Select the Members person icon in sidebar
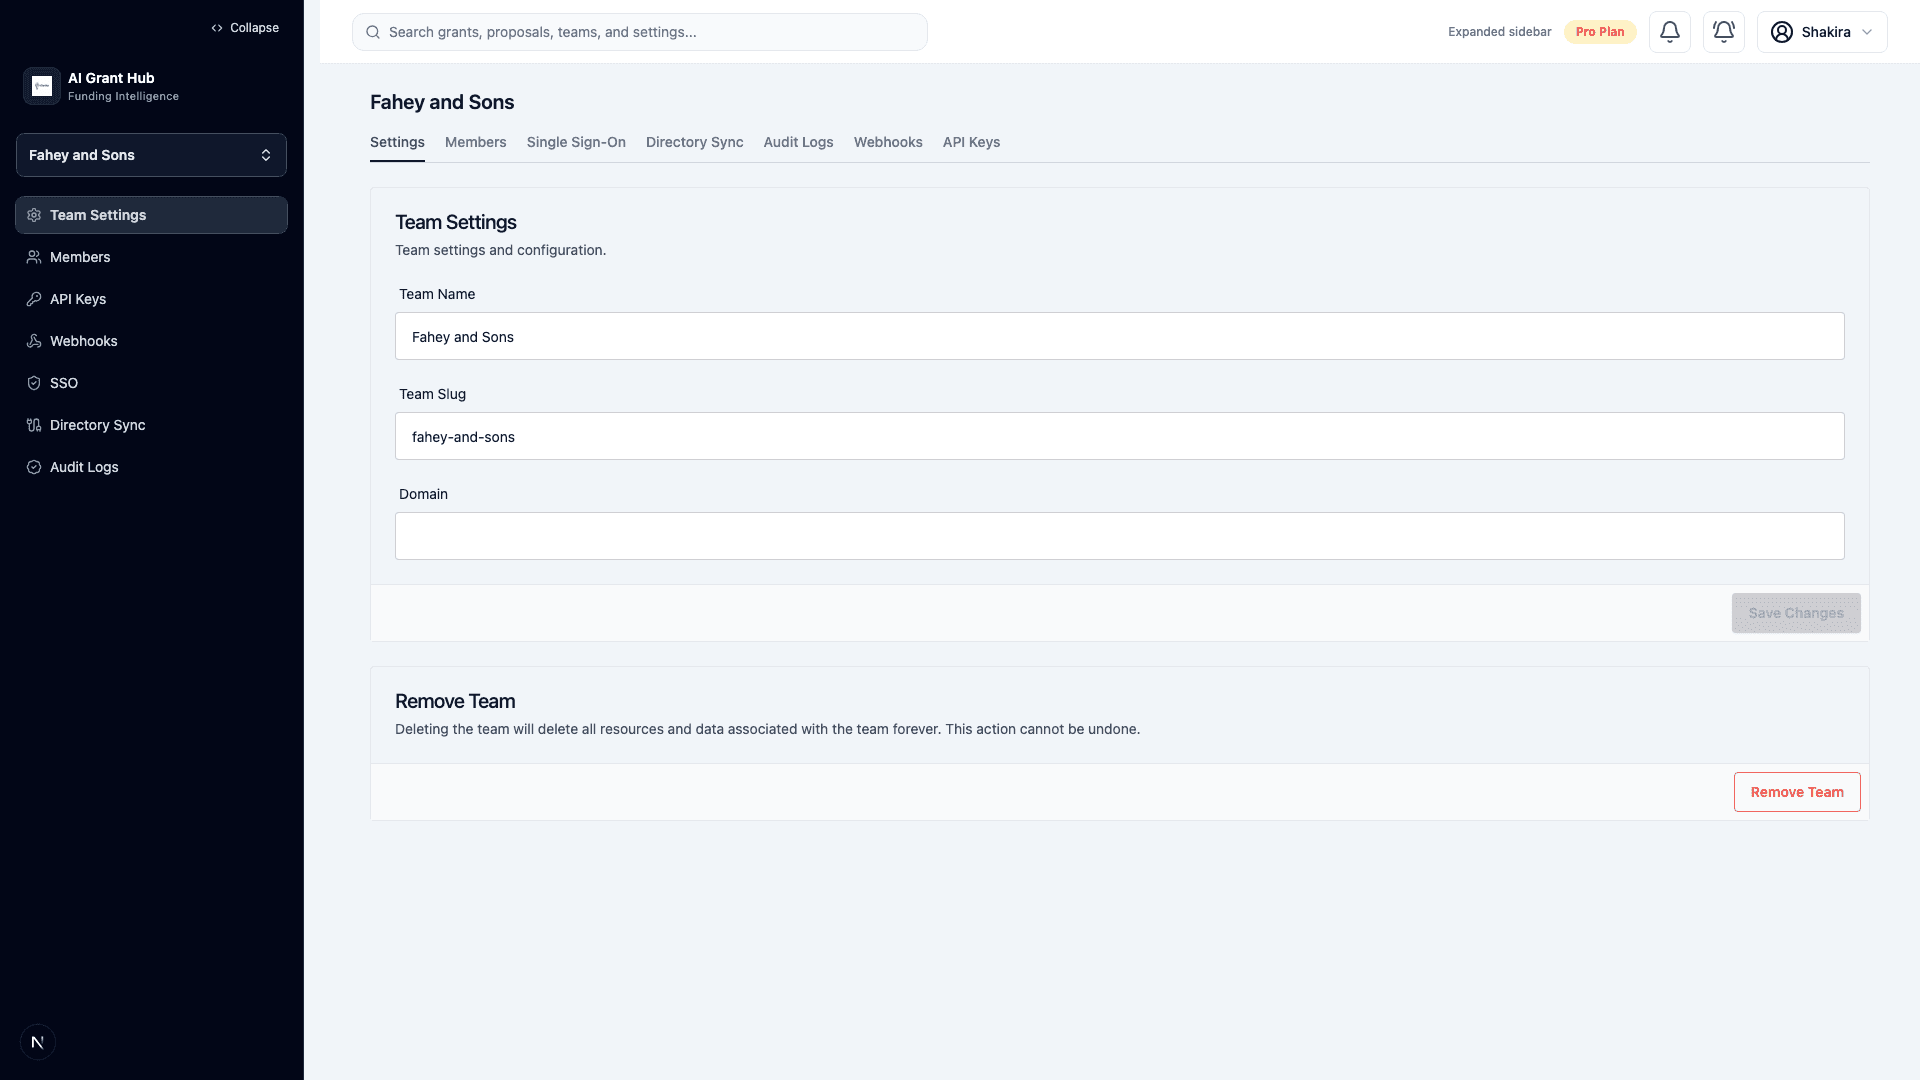This screenshot has height=1080, width=1920. click(34, 257)
